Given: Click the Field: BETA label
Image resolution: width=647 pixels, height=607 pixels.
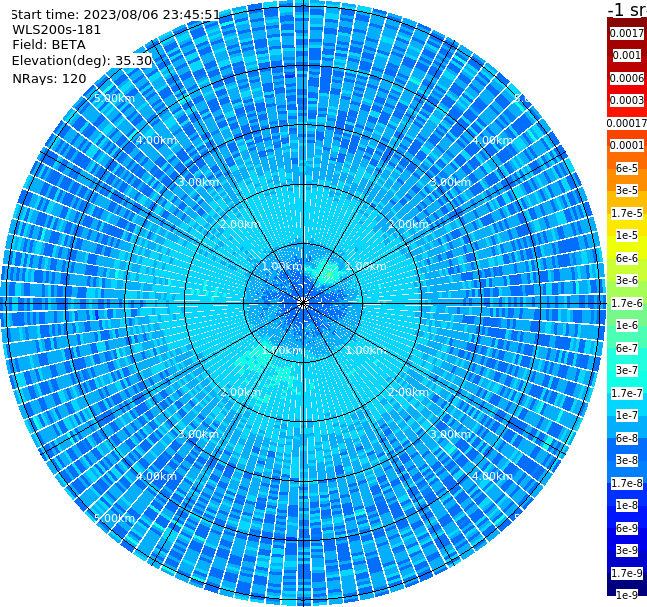Looking at the screenshot, I should (49, 45).
